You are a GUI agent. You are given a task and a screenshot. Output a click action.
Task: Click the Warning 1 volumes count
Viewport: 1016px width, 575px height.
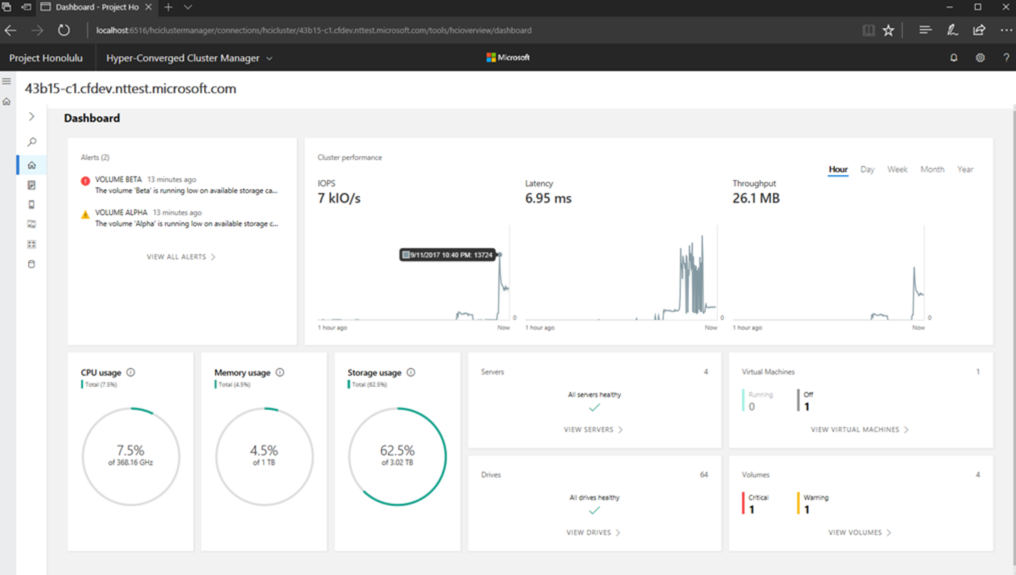tap(813, 504)
